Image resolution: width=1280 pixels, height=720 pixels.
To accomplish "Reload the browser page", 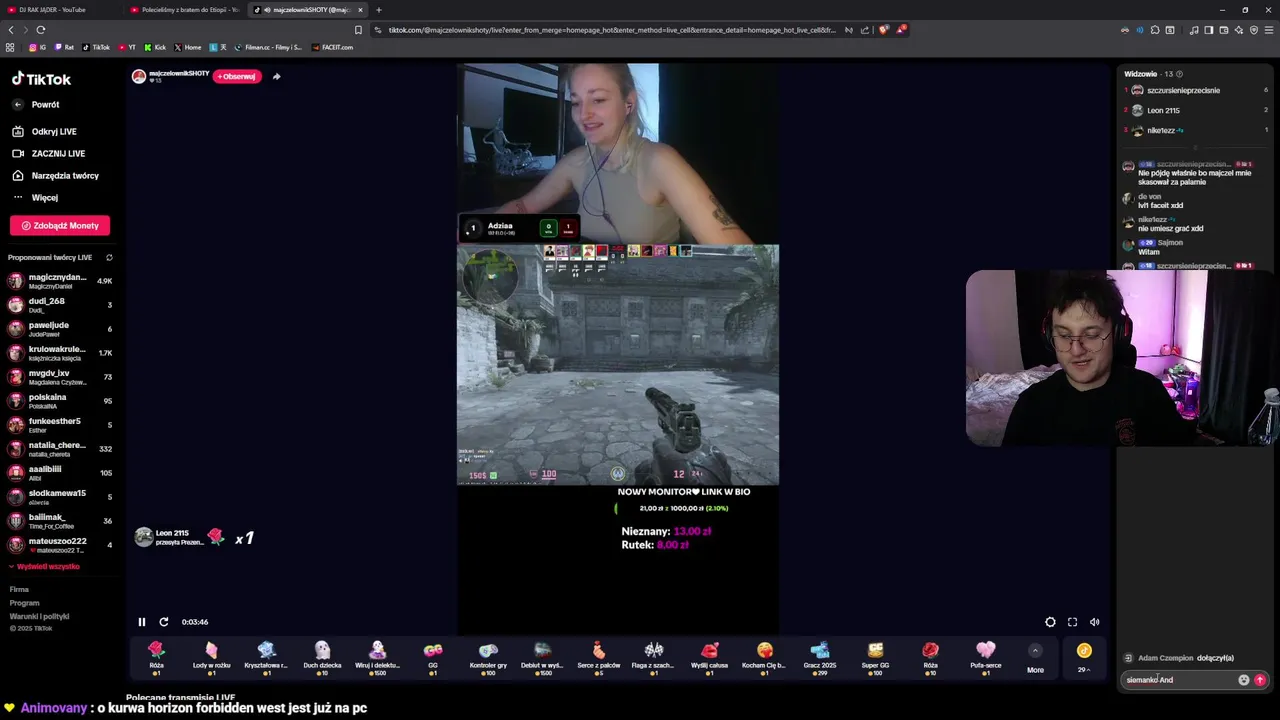I will 40,30.
